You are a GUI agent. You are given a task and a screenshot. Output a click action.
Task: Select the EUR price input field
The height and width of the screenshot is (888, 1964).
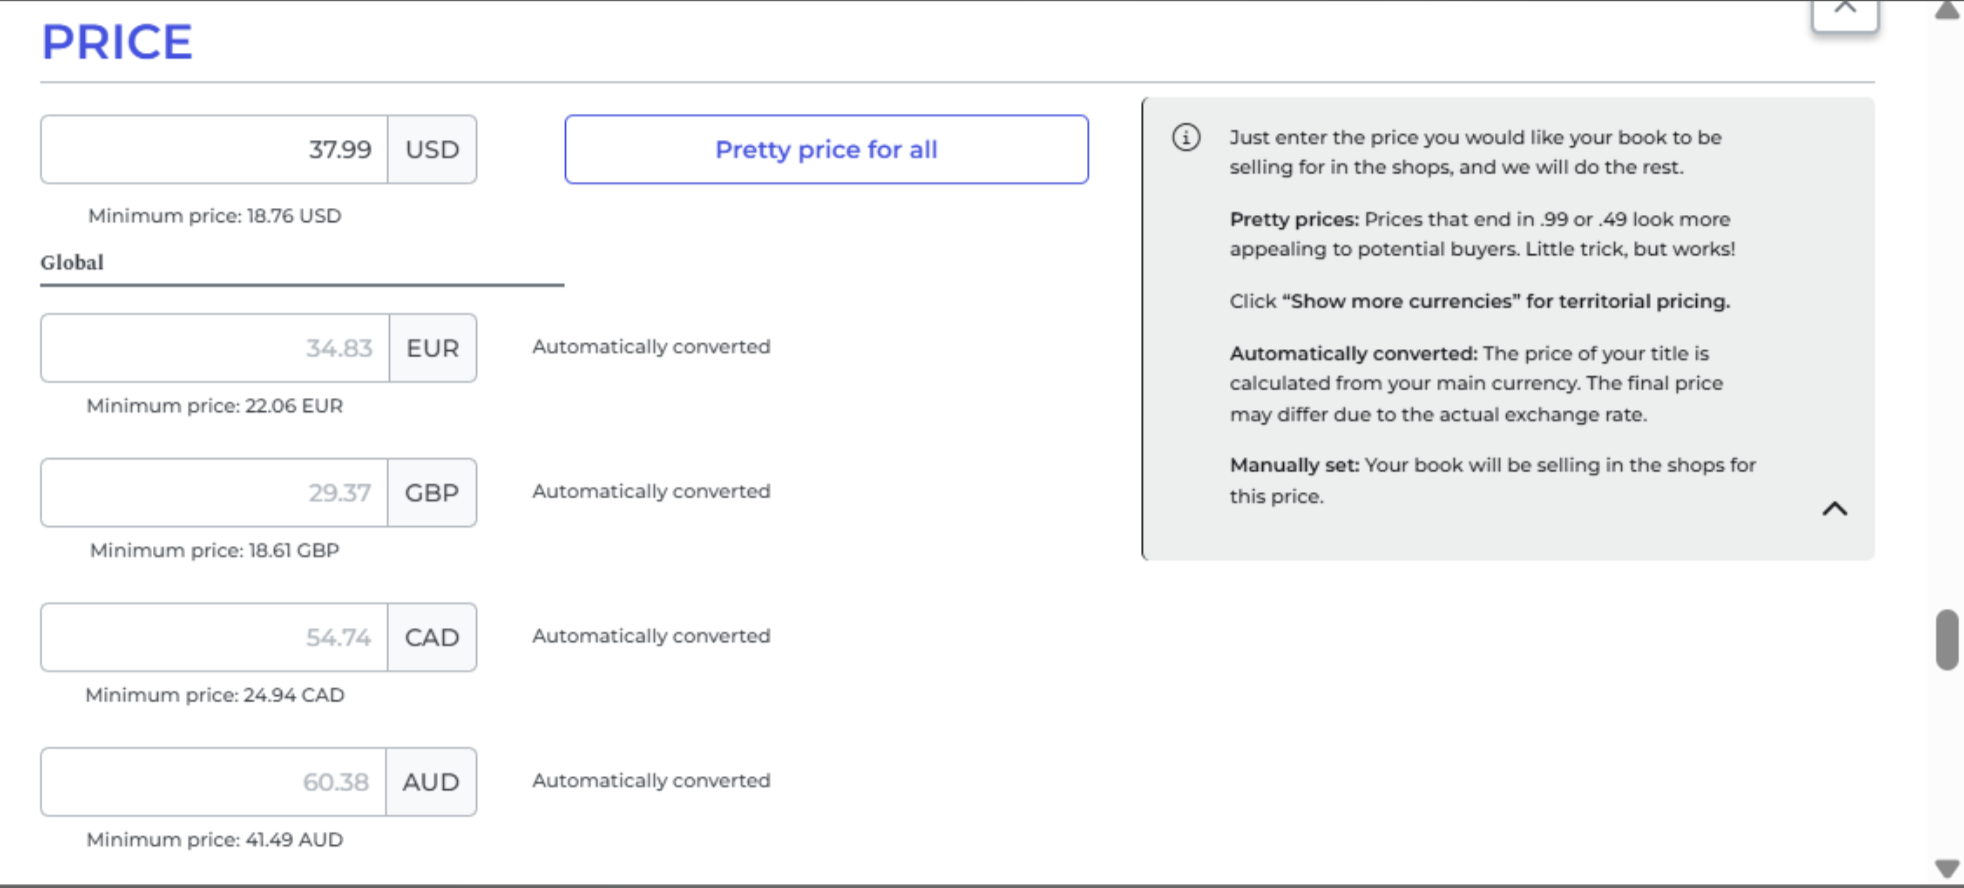coord(215,348)
